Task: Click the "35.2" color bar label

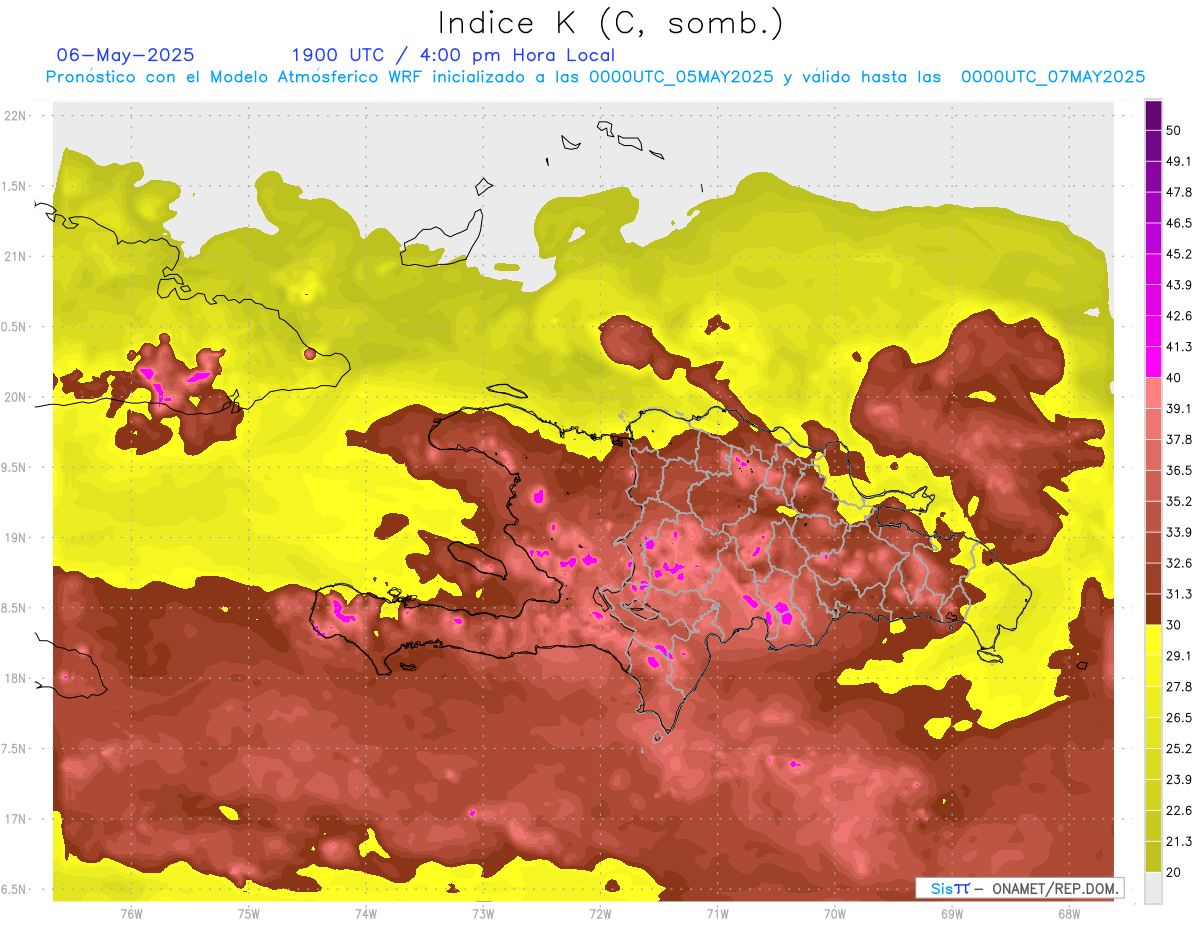Action: (x=1179, y=501)
